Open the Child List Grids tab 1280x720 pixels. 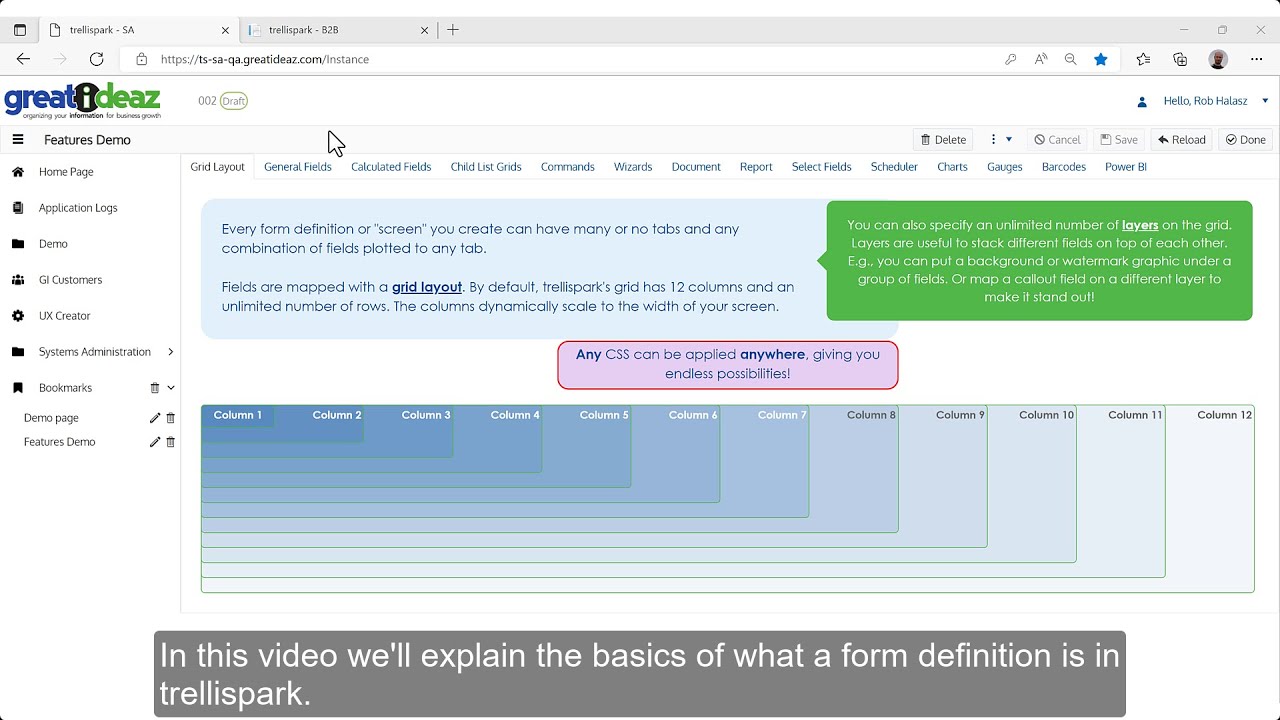click(486, 167)
